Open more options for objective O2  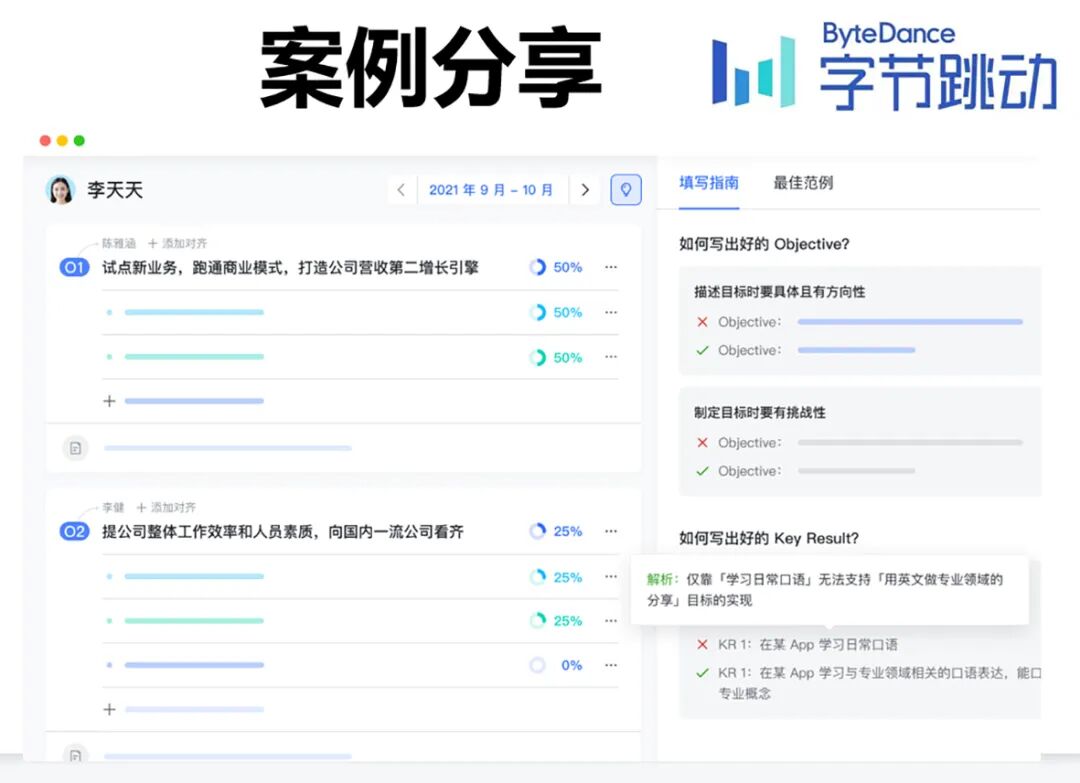(x=611, y=532)
